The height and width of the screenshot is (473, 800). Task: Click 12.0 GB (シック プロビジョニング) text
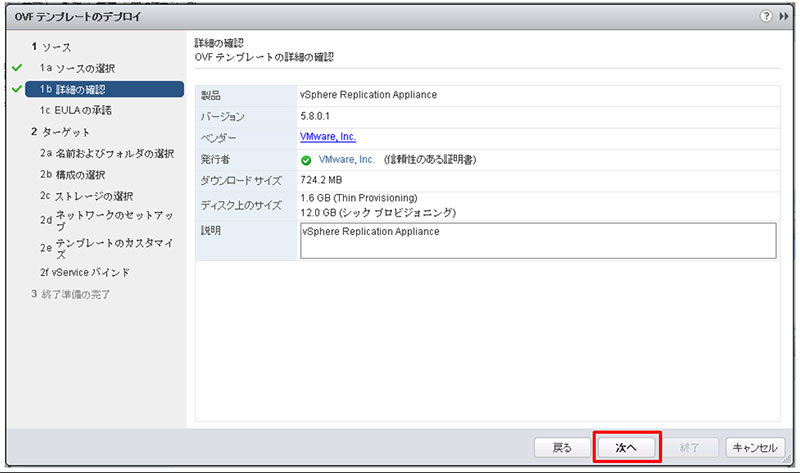[x=378, y=213]
